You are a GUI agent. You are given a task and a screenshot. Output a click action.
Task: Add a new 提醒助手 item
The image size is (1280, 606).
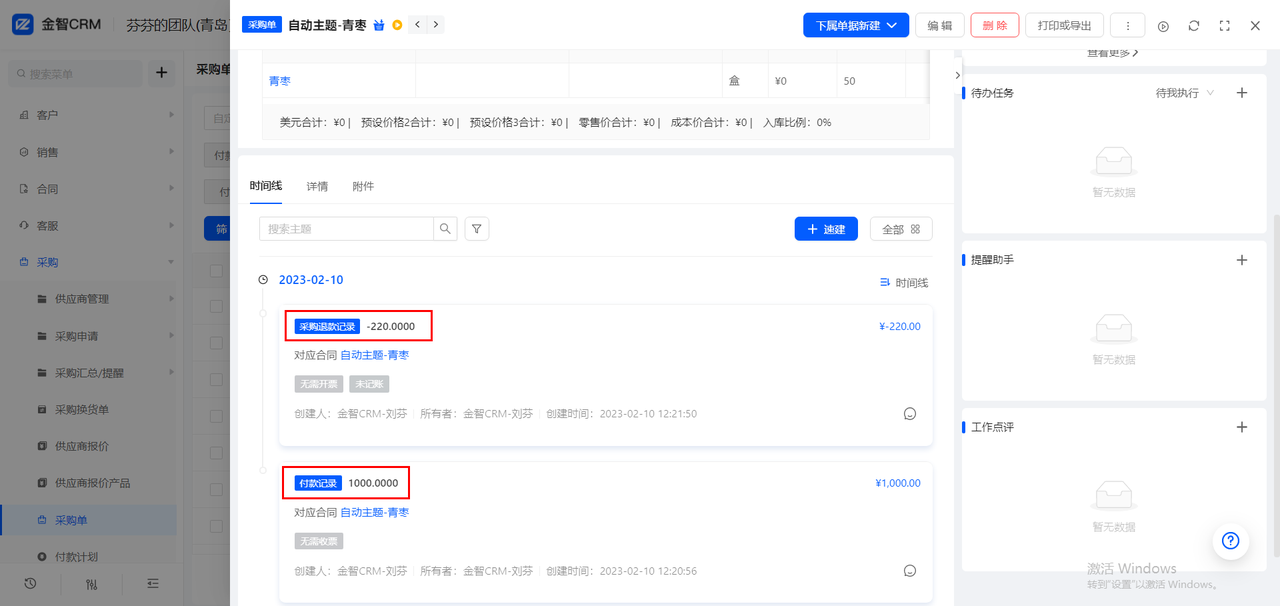(1242, 260)
